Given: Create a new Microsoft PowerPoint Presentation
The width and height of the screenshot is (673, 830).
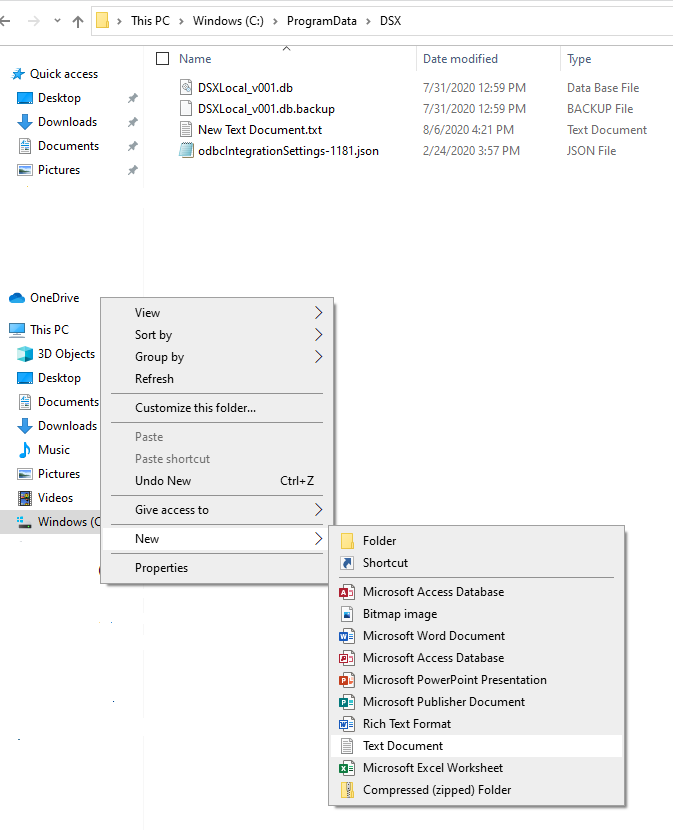Looking at the screenshot, I should (x=477, y=680).
